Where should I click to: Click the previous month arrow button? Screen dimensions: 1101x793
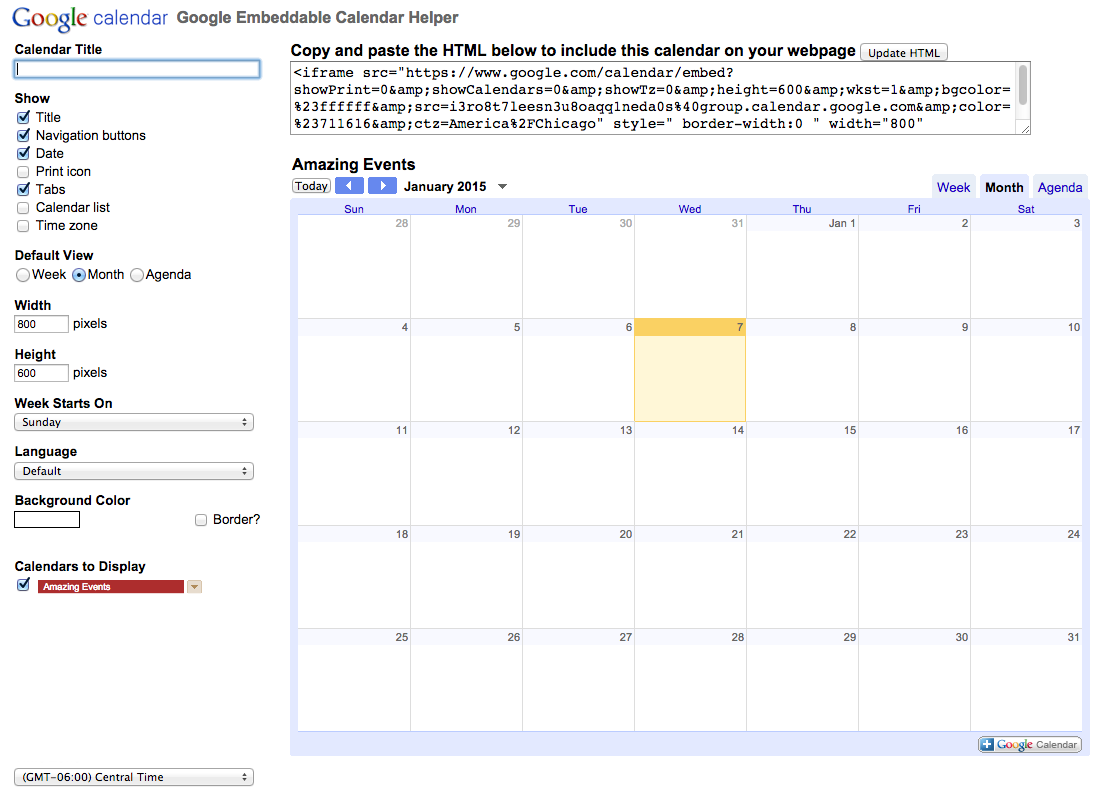click(x=349, y=186)
